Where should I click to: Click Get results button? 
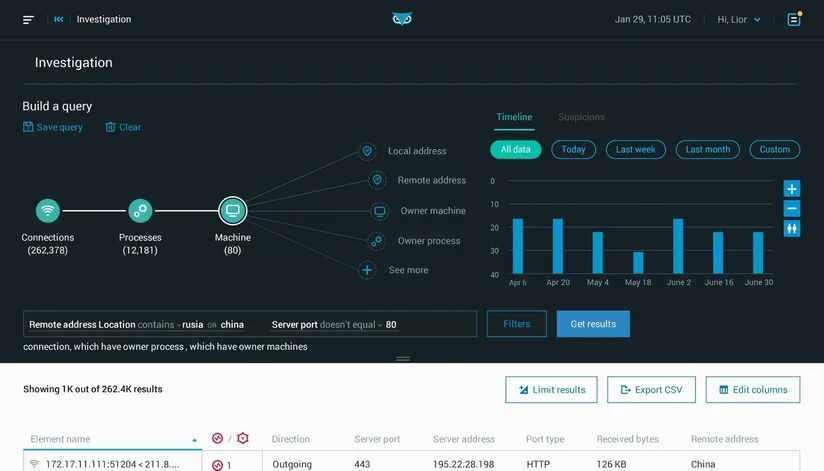point(593,324)
